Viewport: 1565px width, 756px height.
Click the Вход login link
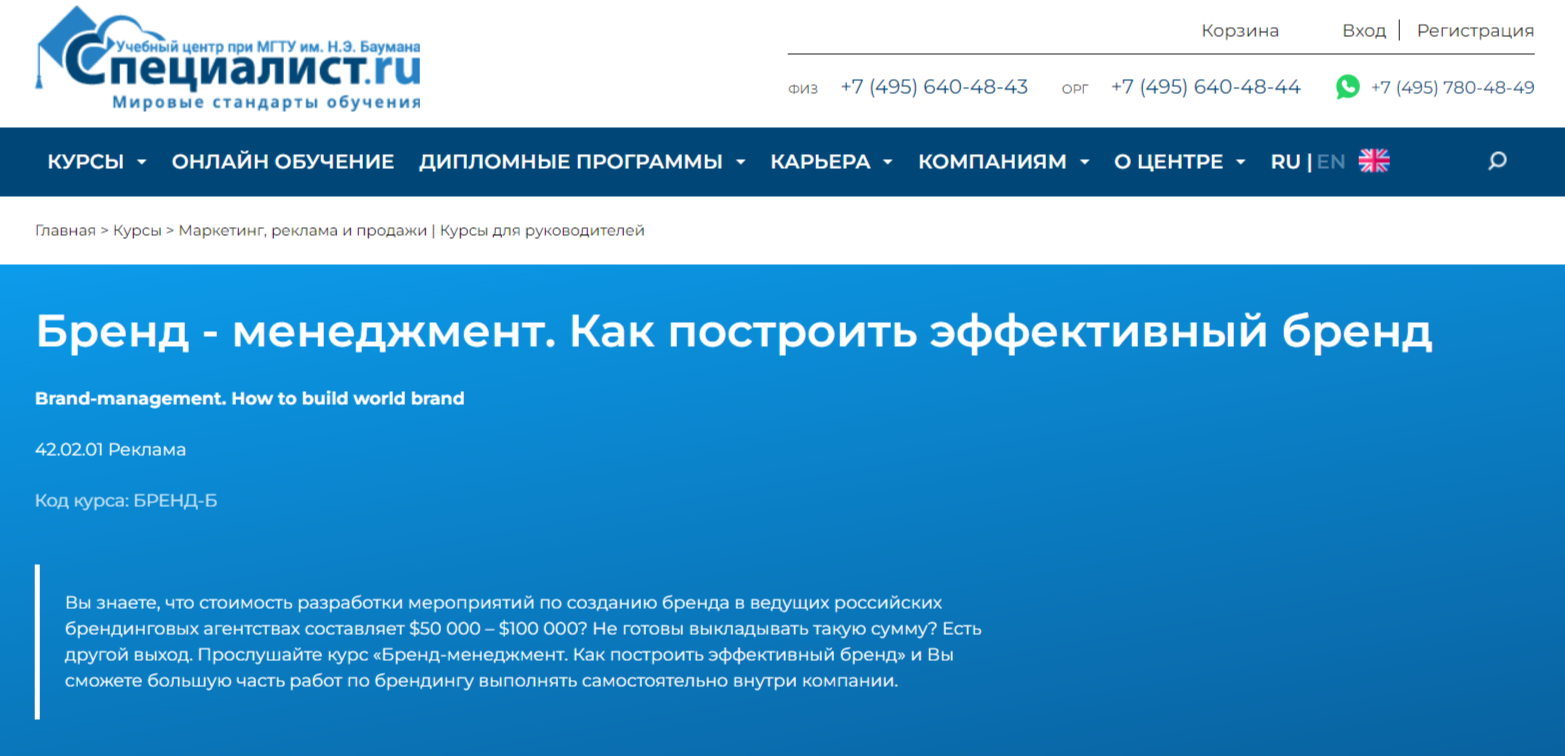[x=1364, y=31]
